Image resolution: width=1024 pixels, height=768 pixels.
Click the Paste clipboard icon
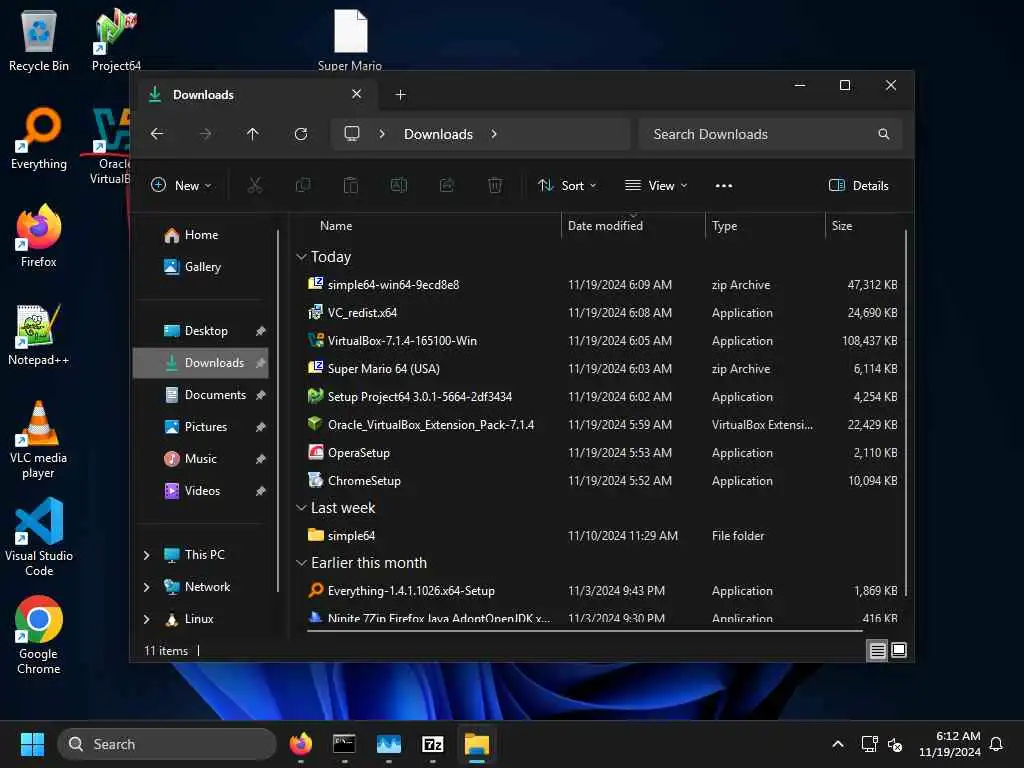(351, 185)
